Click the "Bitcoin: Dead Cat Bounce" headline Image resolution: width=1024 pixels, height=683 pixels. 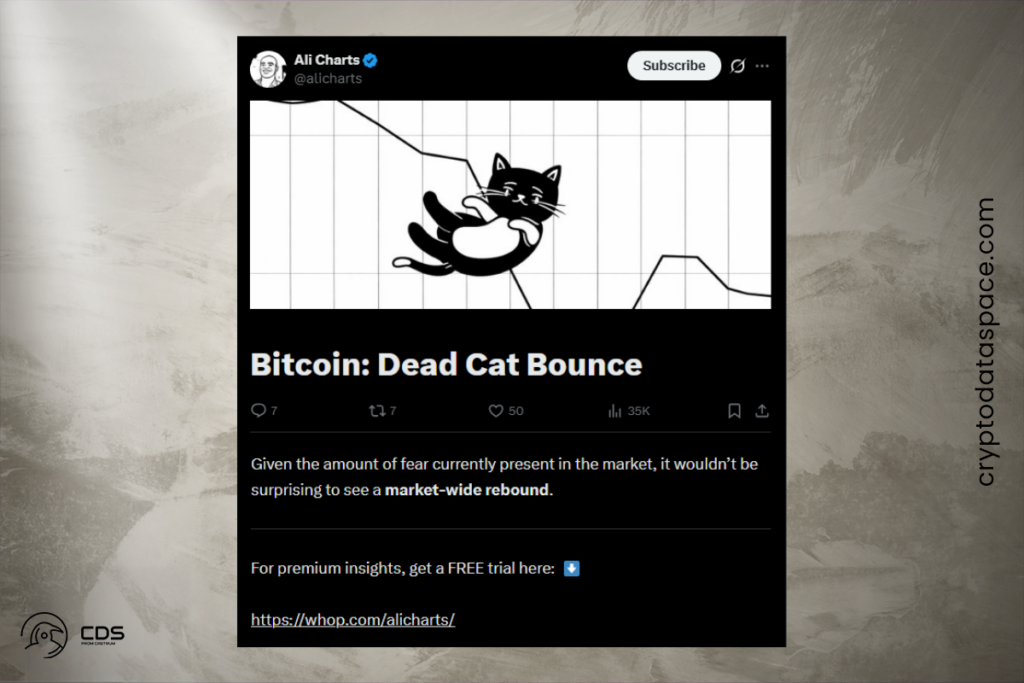(446, 364)
